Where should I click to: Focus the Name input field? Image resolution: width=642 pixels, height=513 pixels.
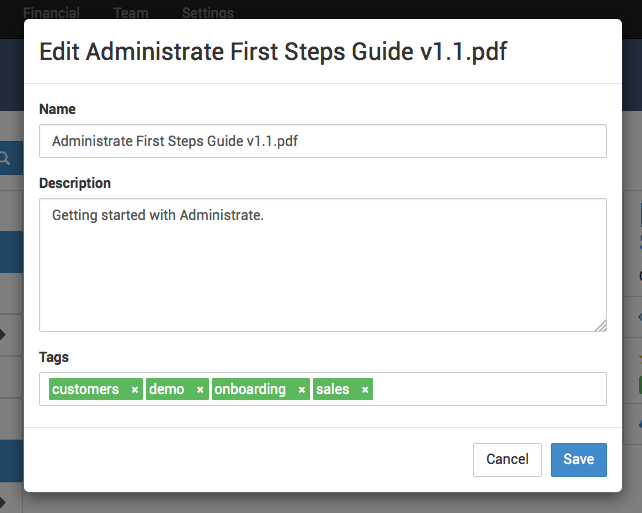[323, 141]
